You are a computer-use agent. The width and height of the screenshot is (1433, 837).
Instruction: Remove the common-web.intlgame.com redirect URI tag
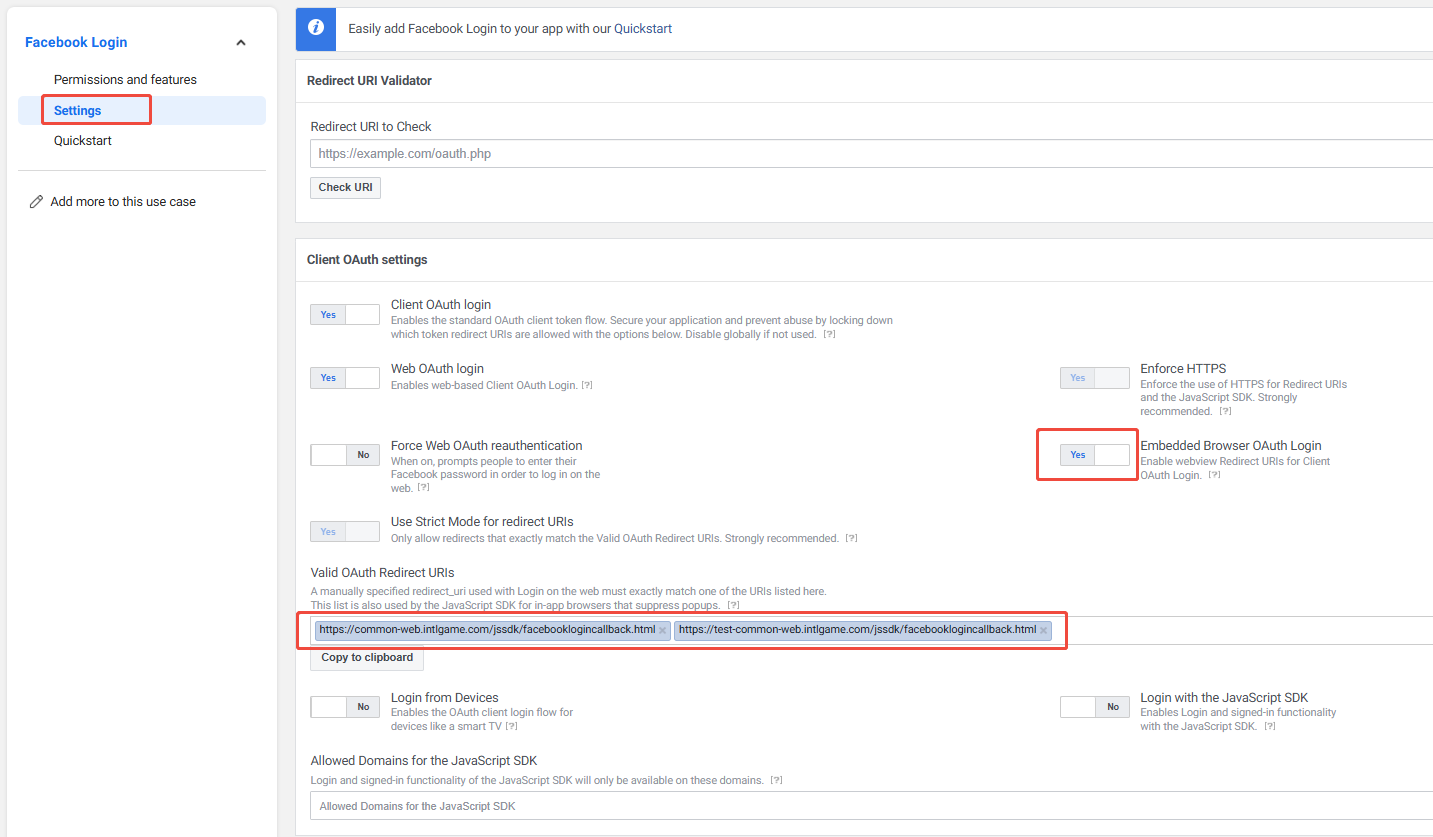pos(662,631)
